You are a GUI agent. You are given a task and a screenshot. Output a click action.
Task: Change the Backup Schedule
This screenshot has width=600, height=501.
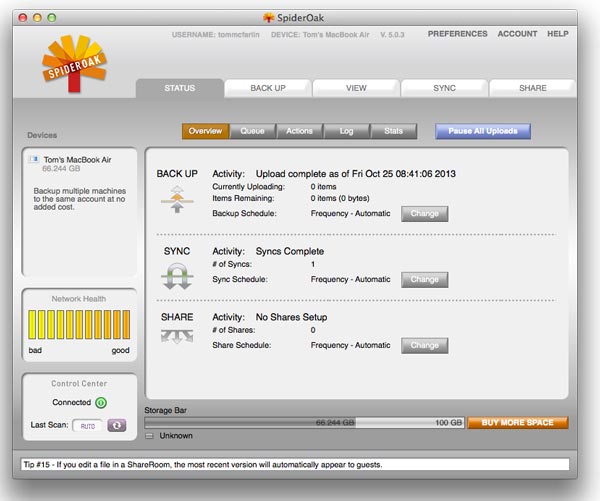(425, 214)
